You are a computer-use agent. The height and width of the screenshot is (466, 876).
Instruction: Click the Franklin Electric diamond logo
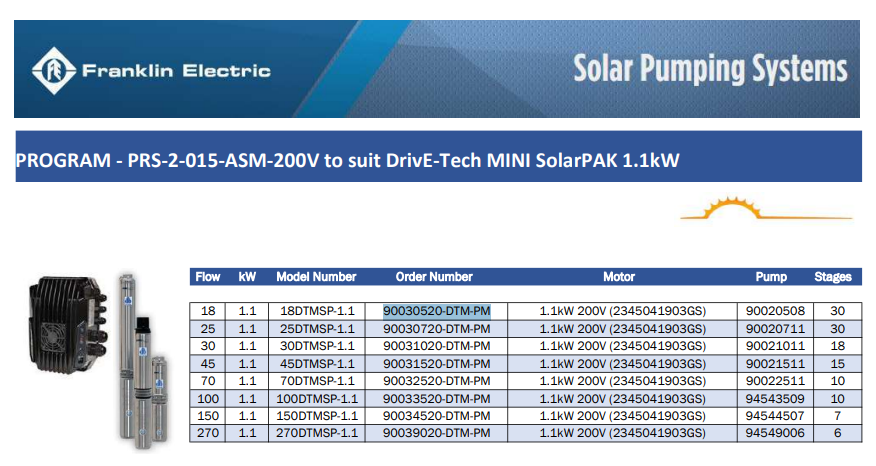point(54,70)
